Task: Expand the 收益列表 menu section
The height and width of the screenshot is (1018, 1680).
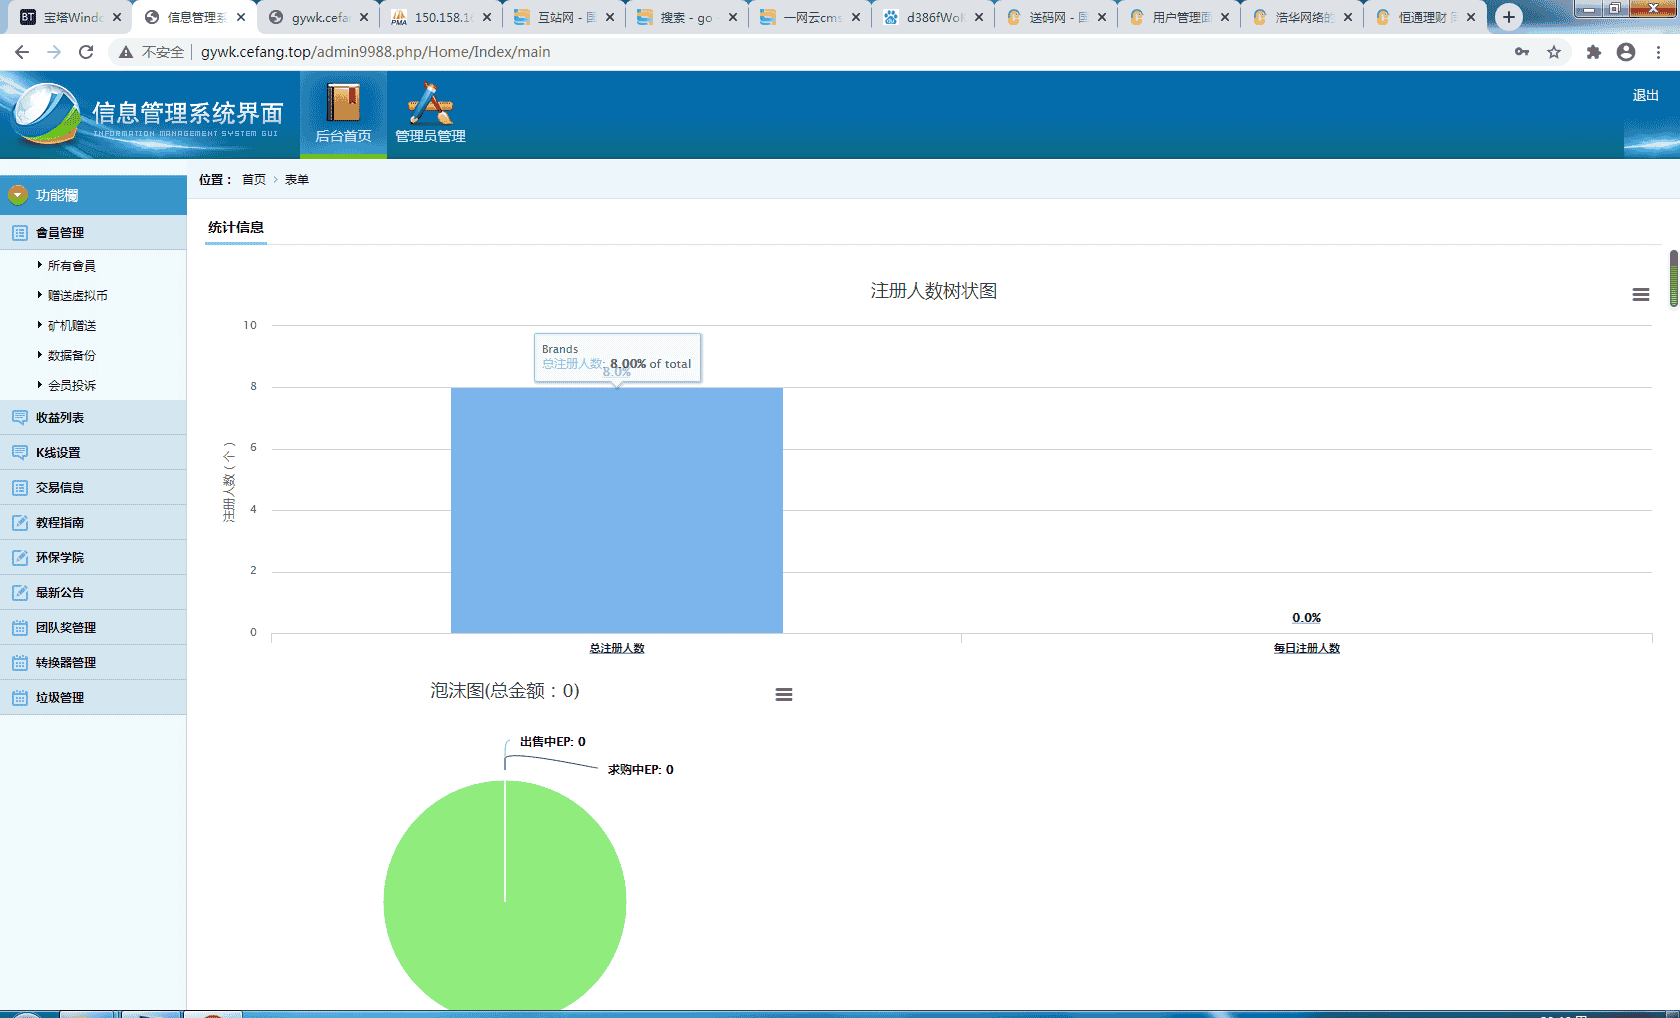Action: point(93,417)
